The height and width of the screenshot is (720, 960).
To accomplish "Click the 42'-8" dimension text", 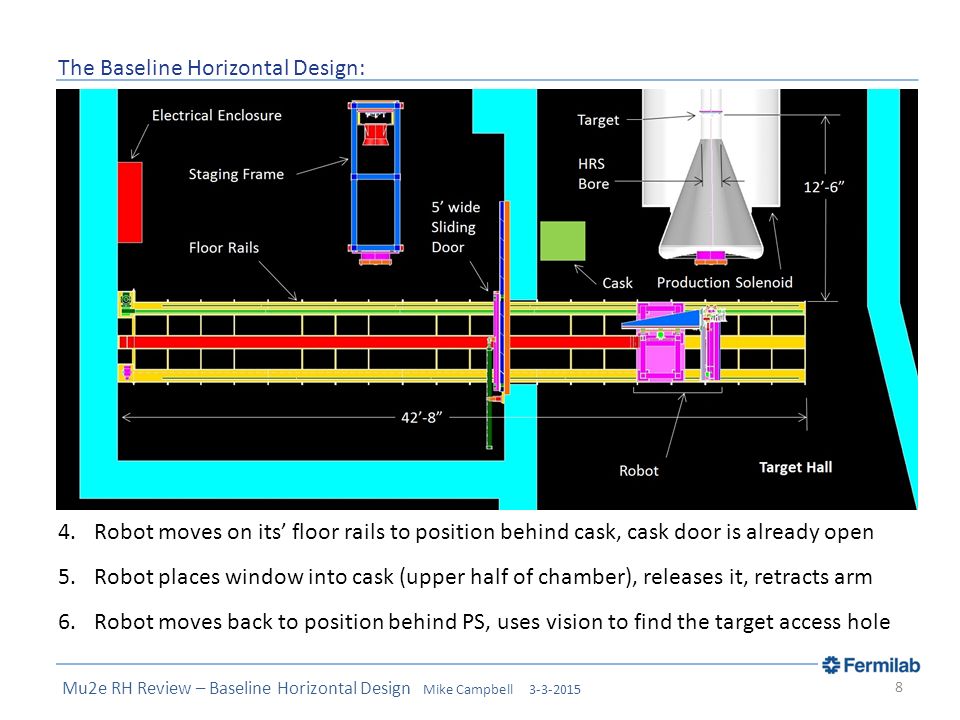I will tap(421, 418).
